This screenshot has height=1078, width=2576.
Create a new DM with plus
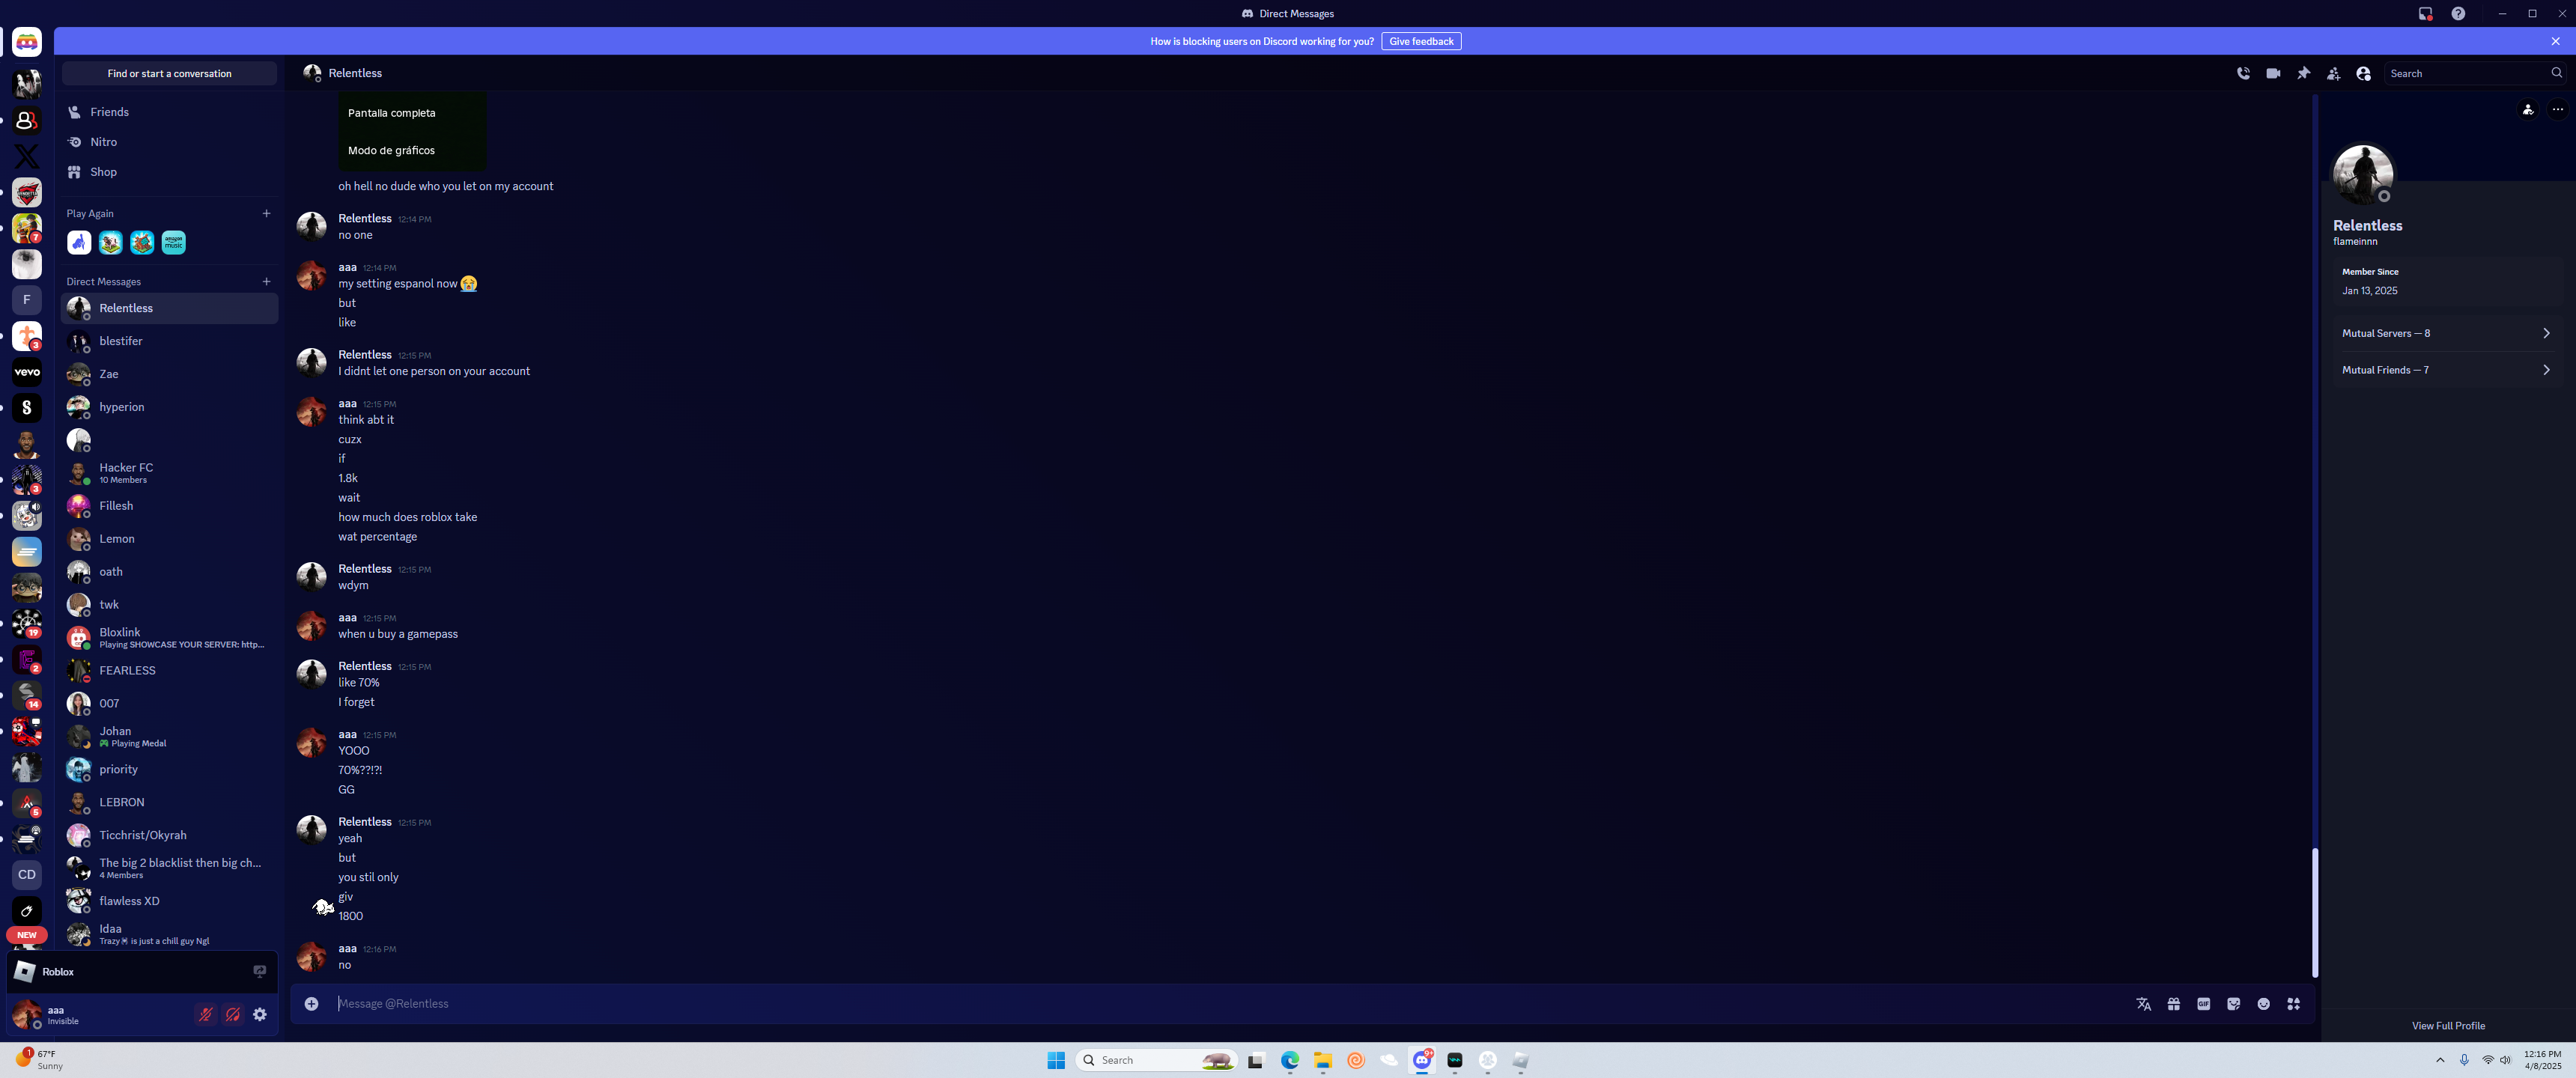click(x=266, y=281)
